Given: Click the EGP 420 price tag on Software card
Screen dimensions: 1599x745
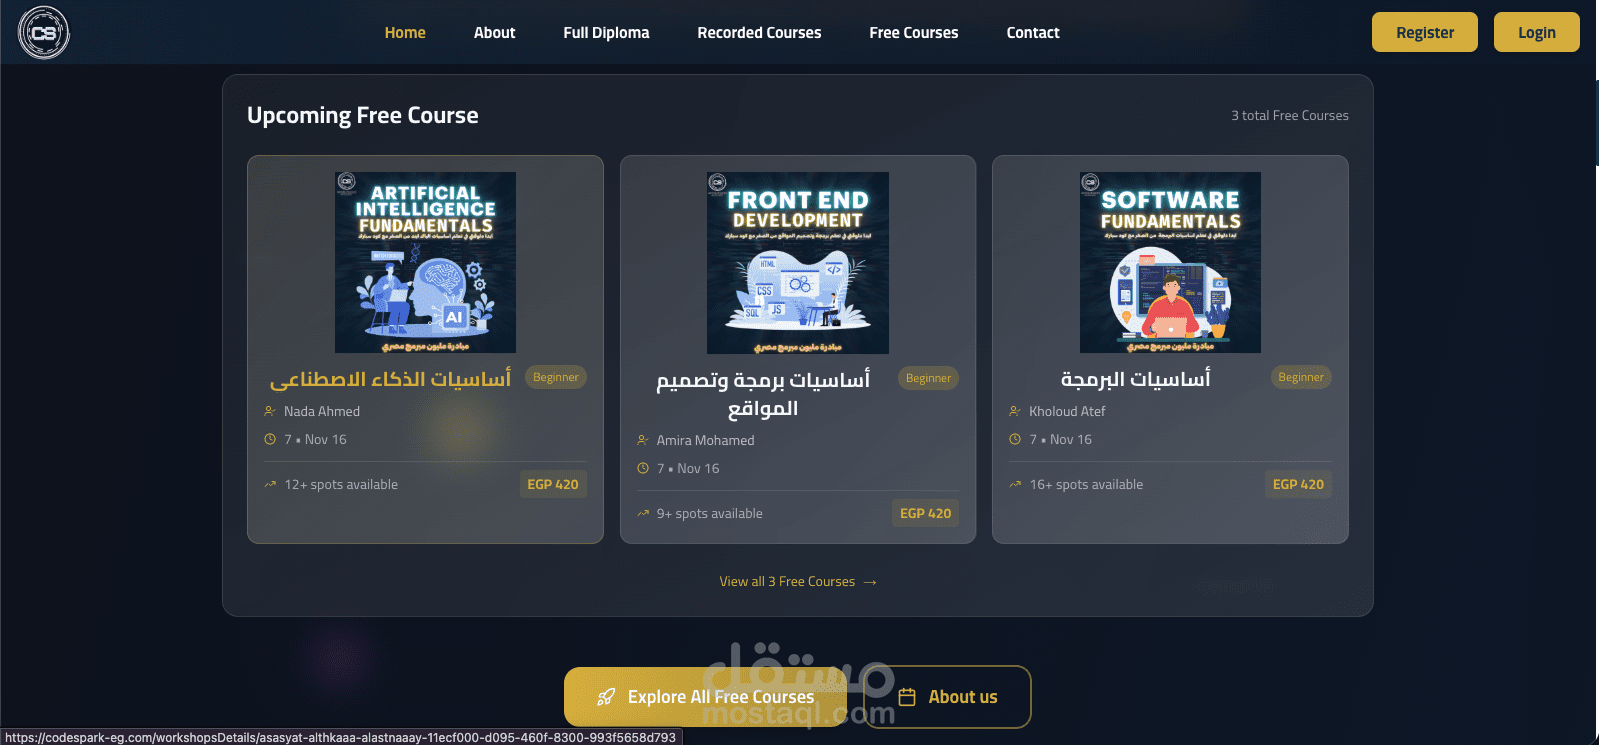Looking at the screenshot, I should tap(1298, 484).
